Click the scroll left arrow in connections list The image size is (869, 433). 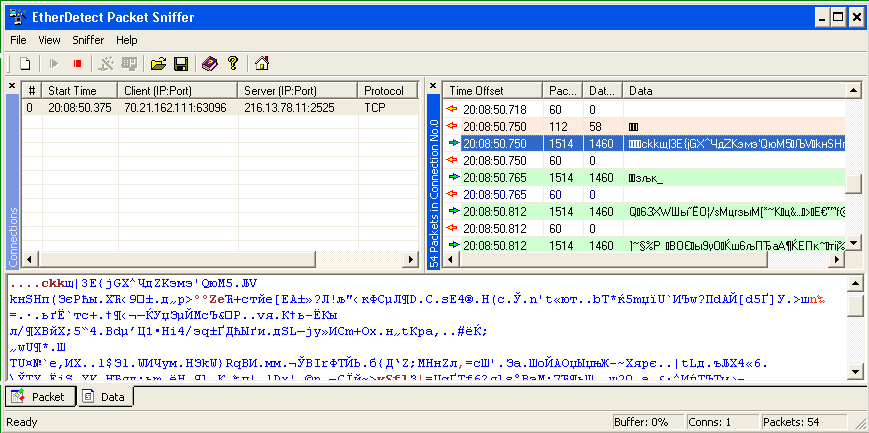[x=29, y=259]
